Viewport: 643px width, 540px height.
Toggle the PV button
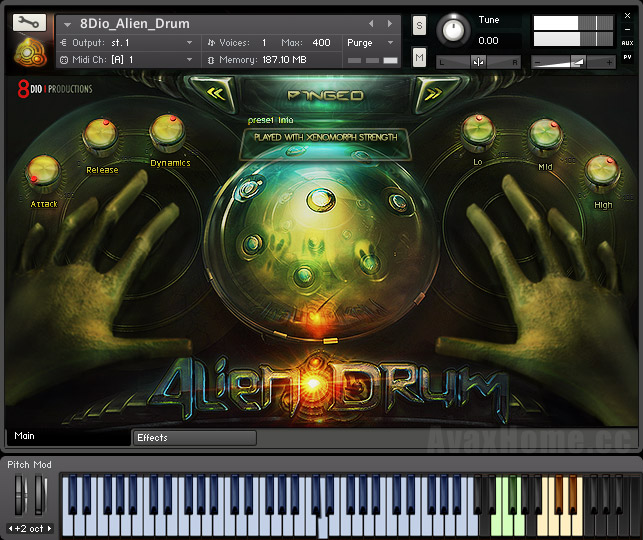click(627, 57)
